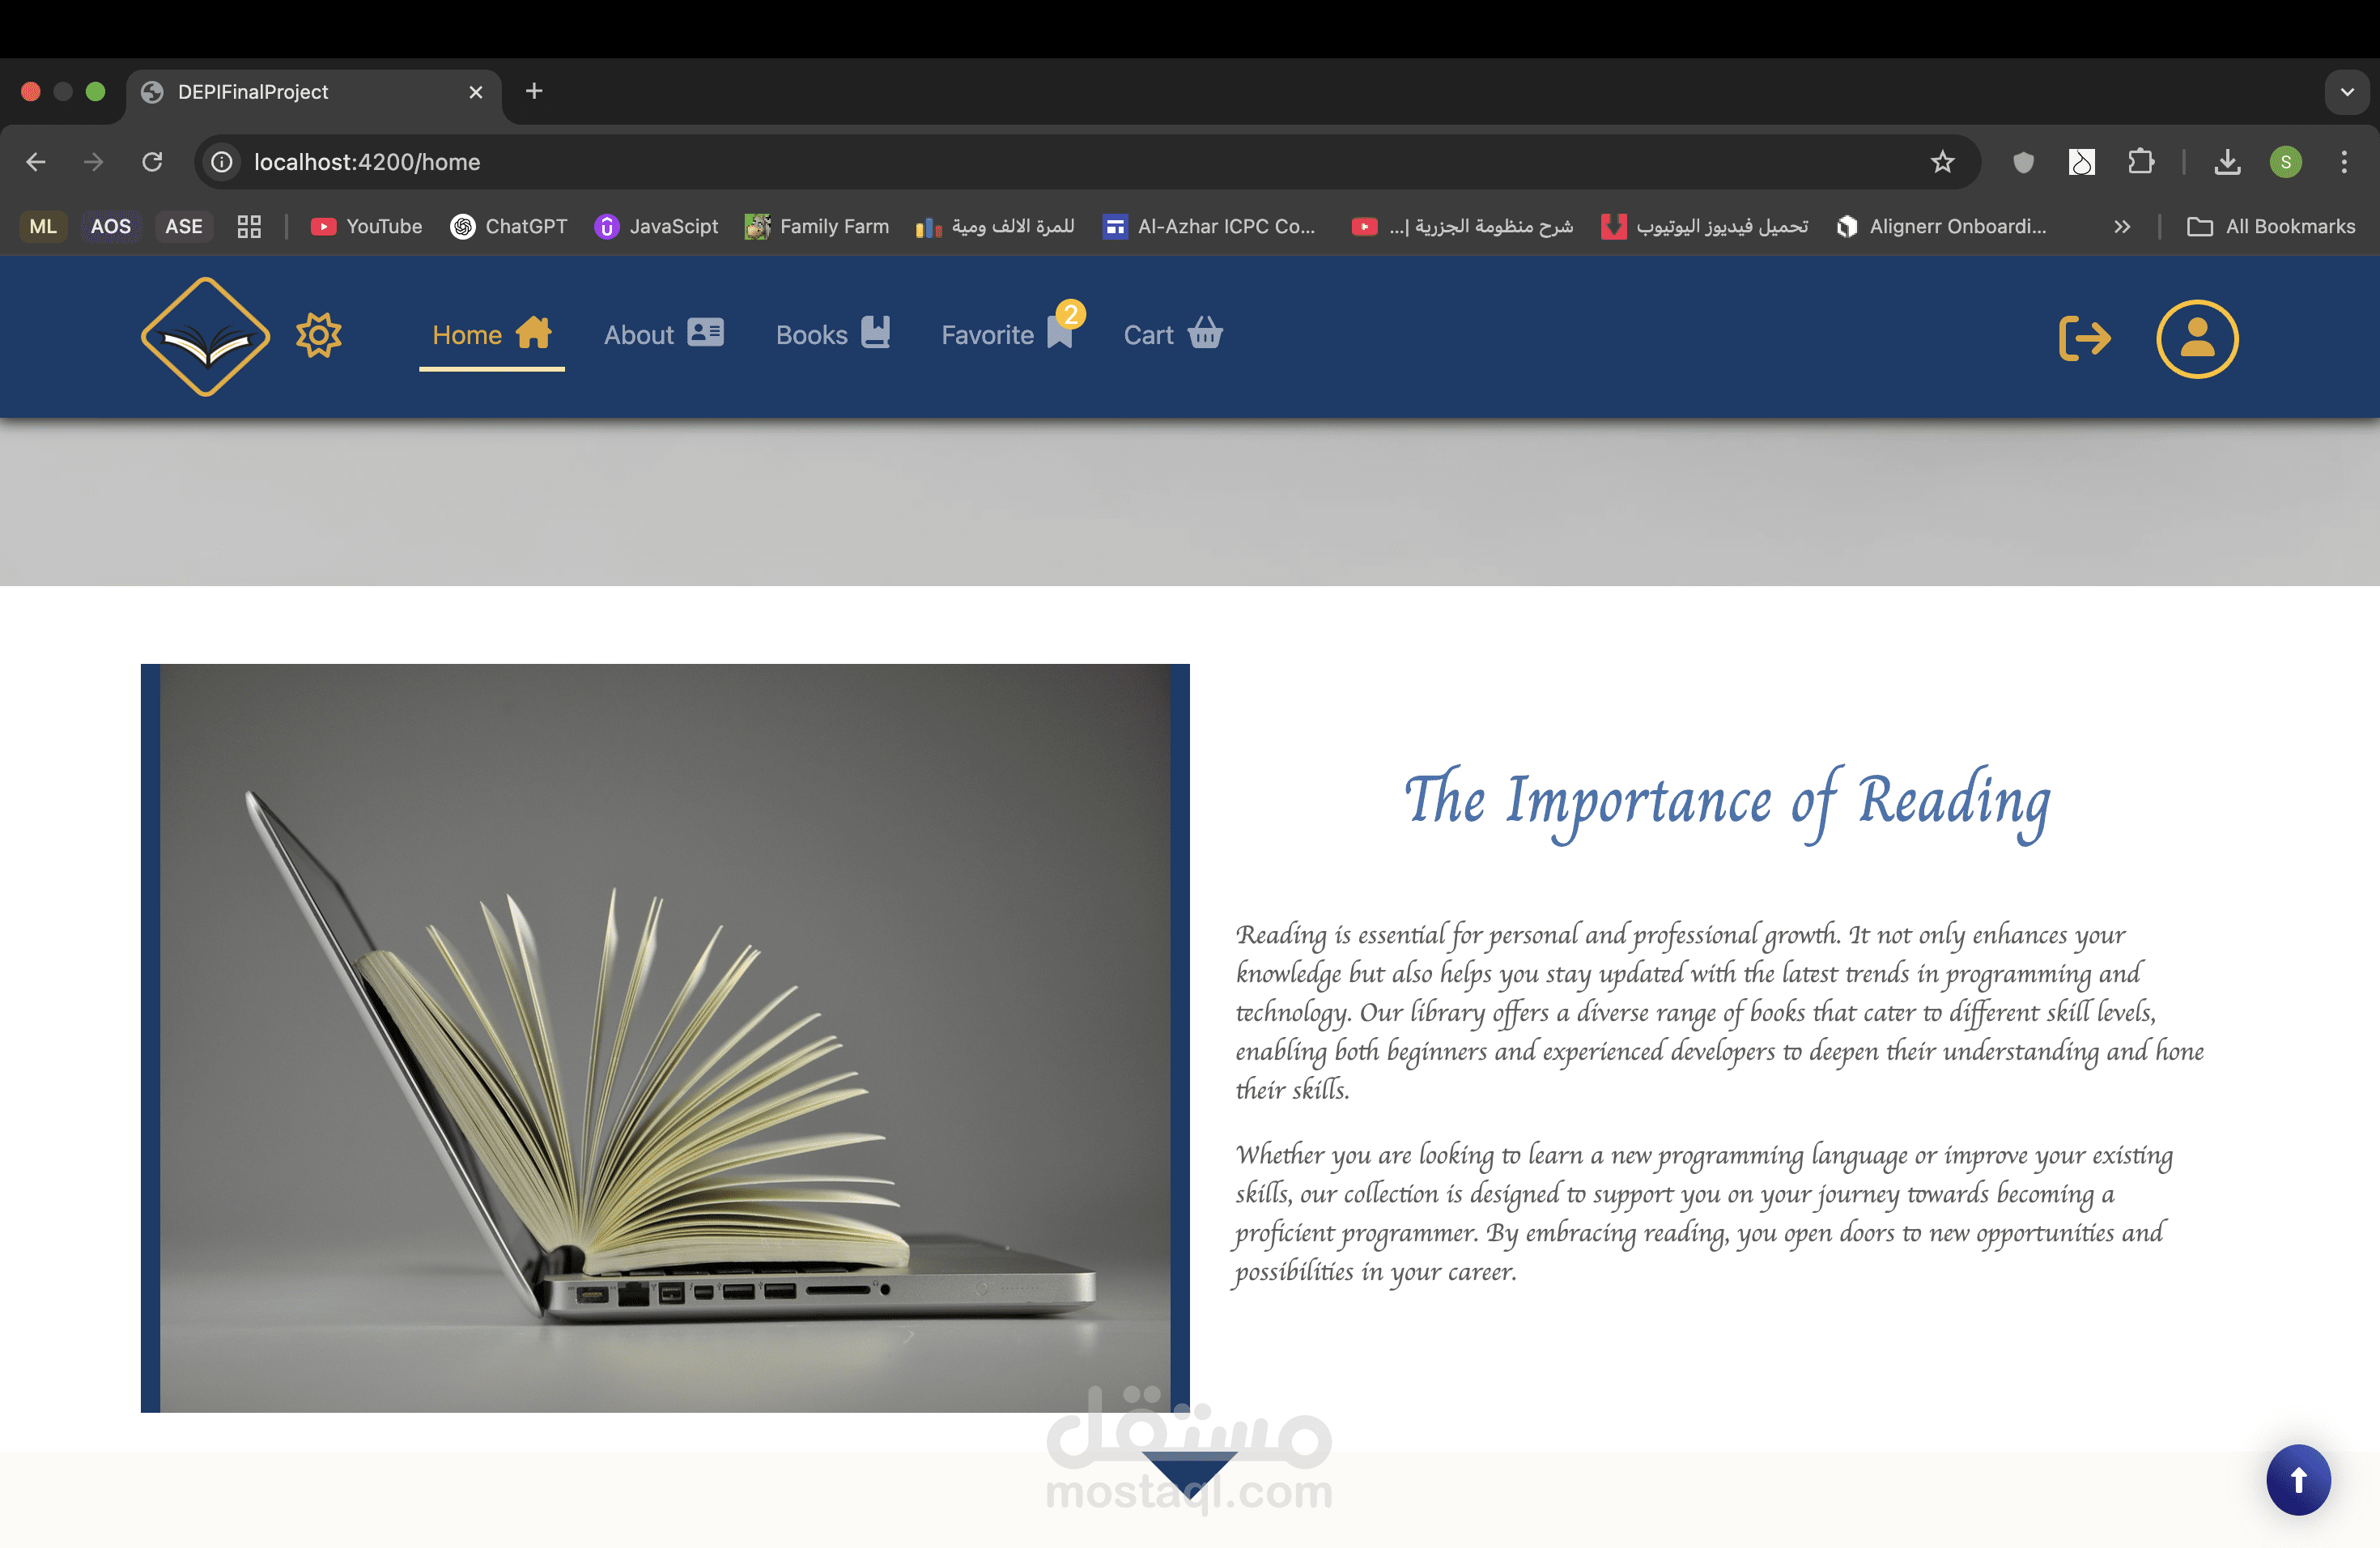Click the shield extension icon
The height and width of the screenshot is (1548, 2380).
point(2023,162)
